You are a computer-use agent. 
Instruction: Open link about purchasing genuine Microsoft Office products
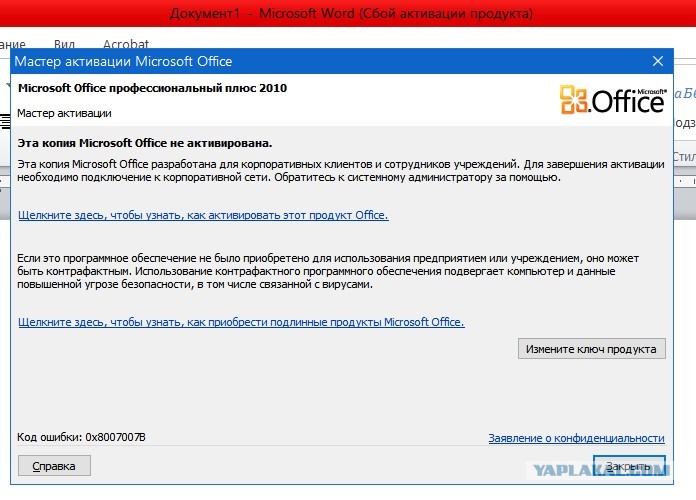pyautogui.click(x=241, y=322)
